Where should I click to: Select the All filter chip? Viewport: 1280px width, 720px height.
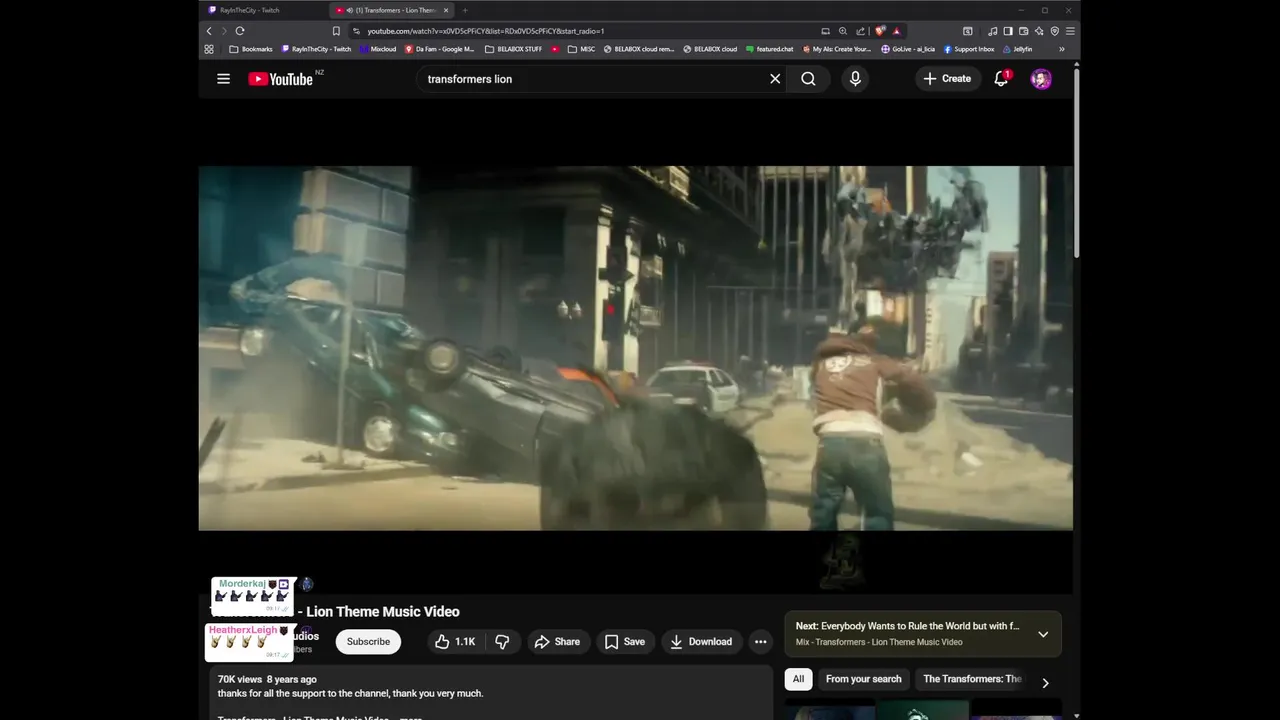click(798, 679)
